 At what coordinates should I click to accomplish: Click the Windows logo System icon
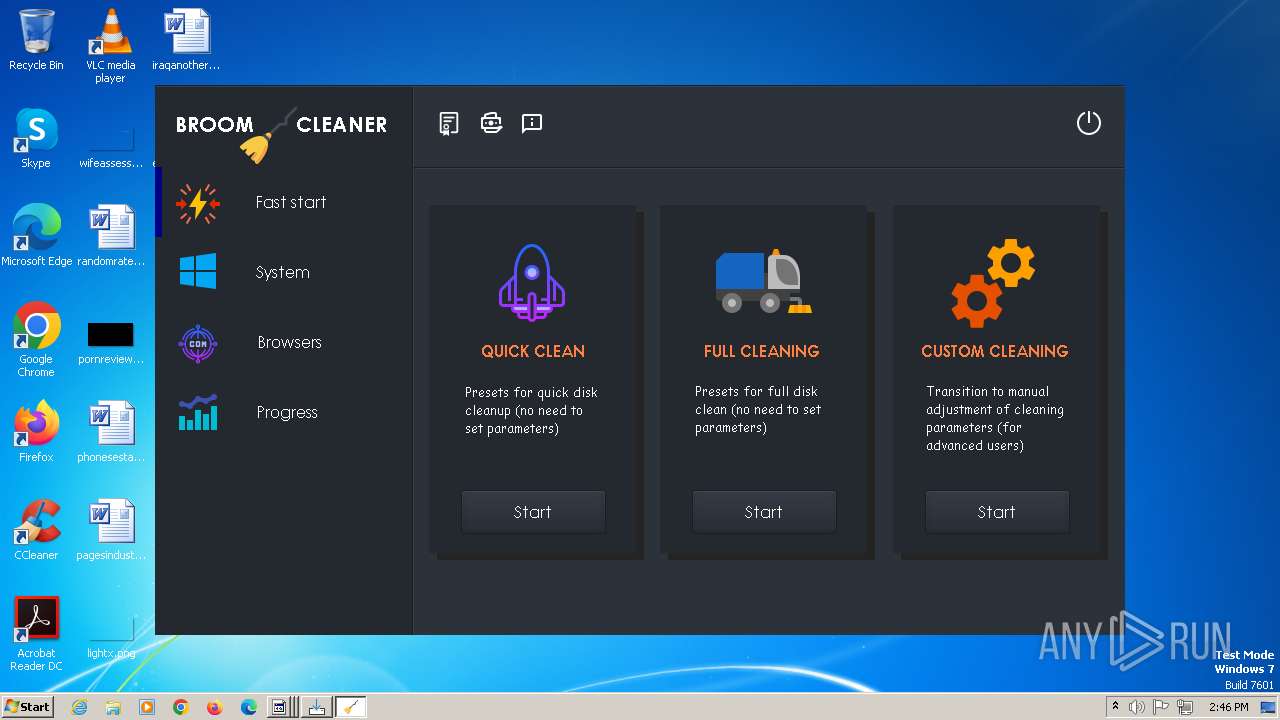click(198, 271)
